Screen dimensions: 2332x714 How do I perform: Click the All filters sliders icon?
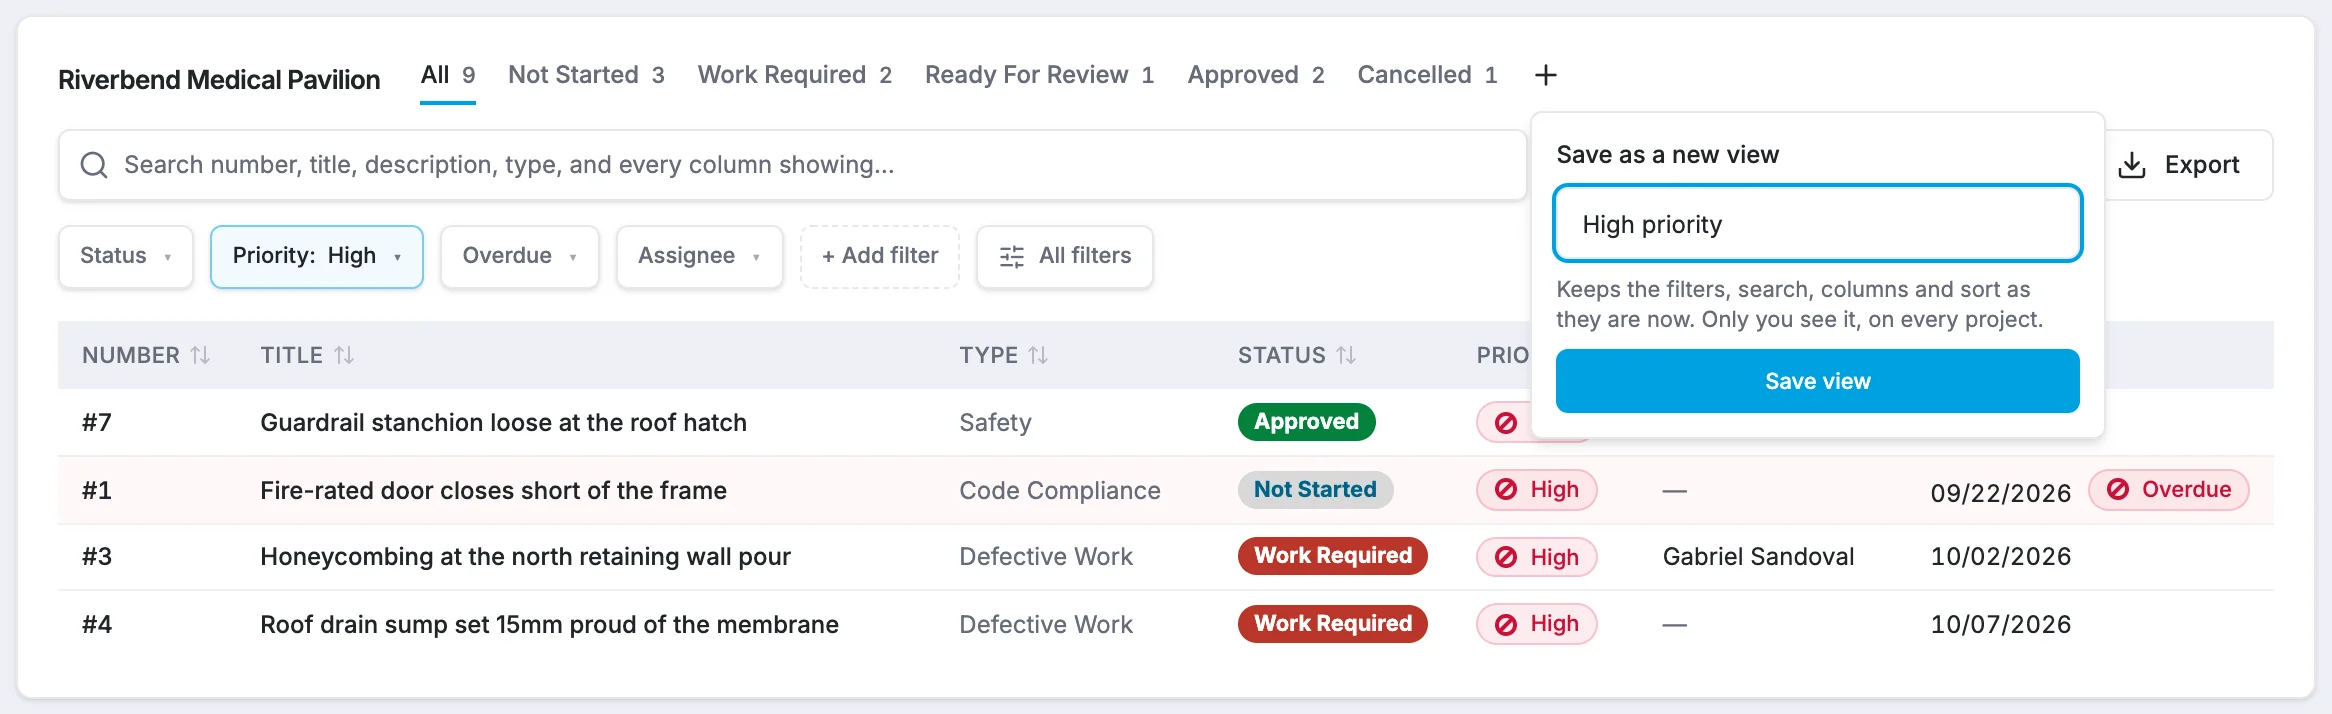coord(1012,257)
